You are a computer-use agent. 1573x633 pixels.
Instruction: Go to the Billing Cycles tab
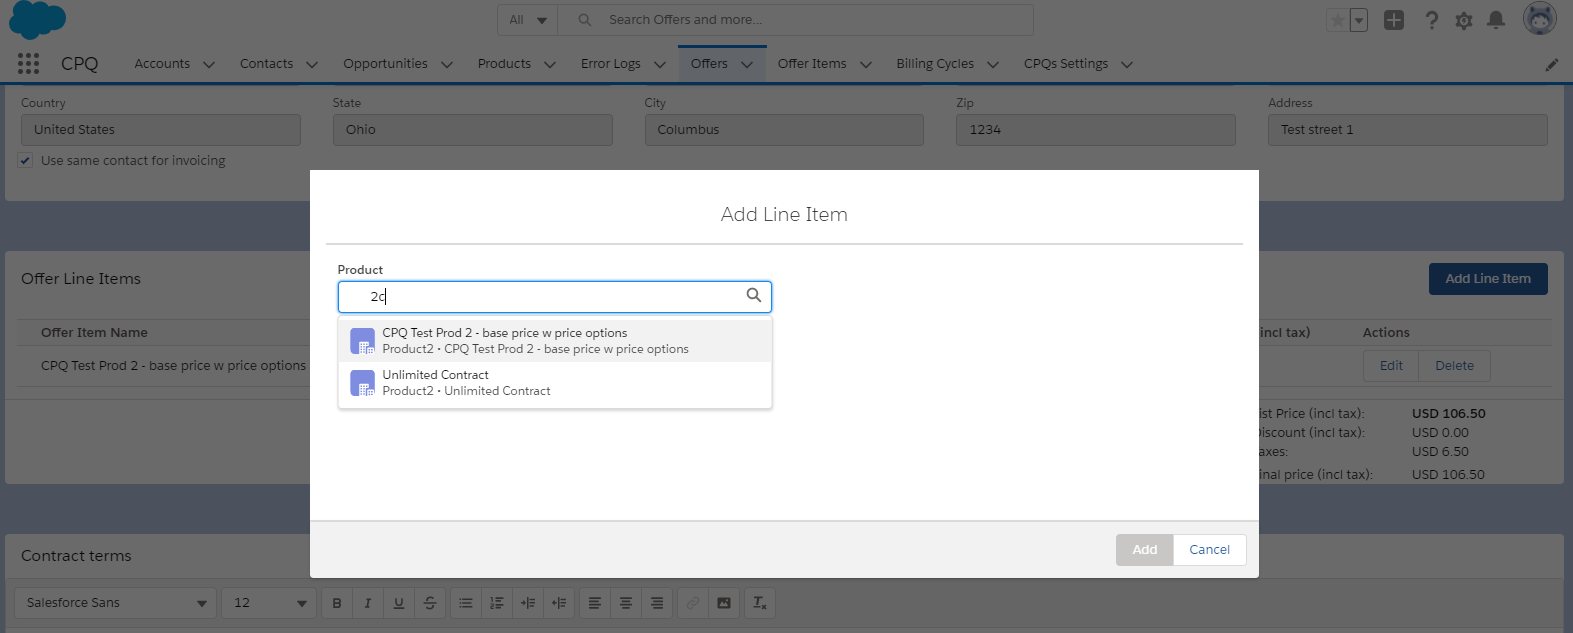935,64
